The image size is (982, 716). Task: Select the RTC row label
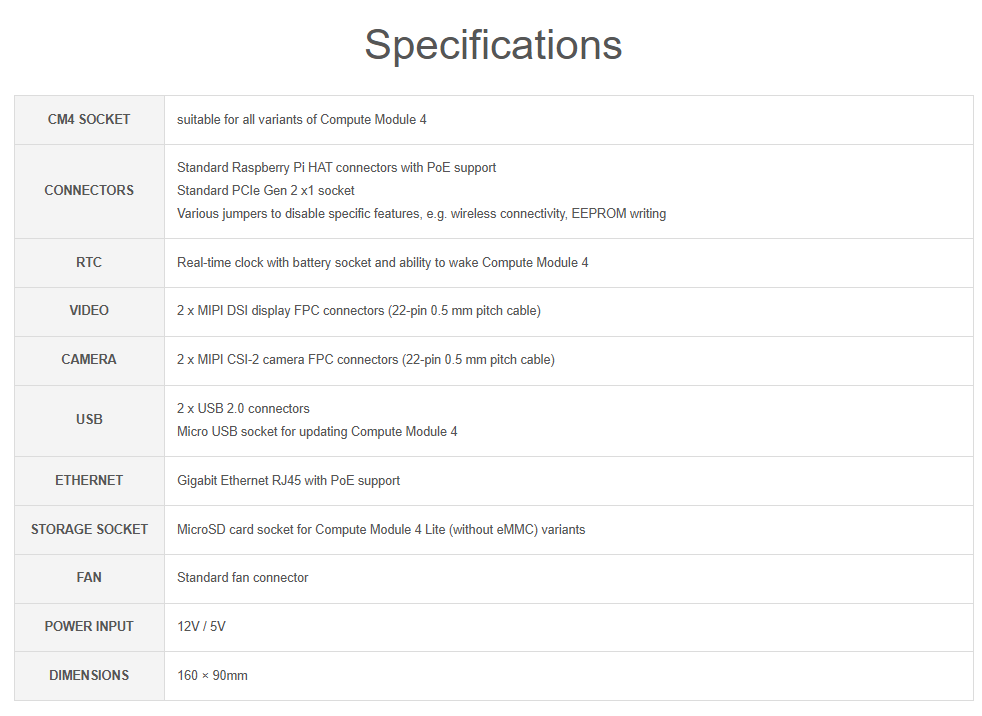point(89,262)
